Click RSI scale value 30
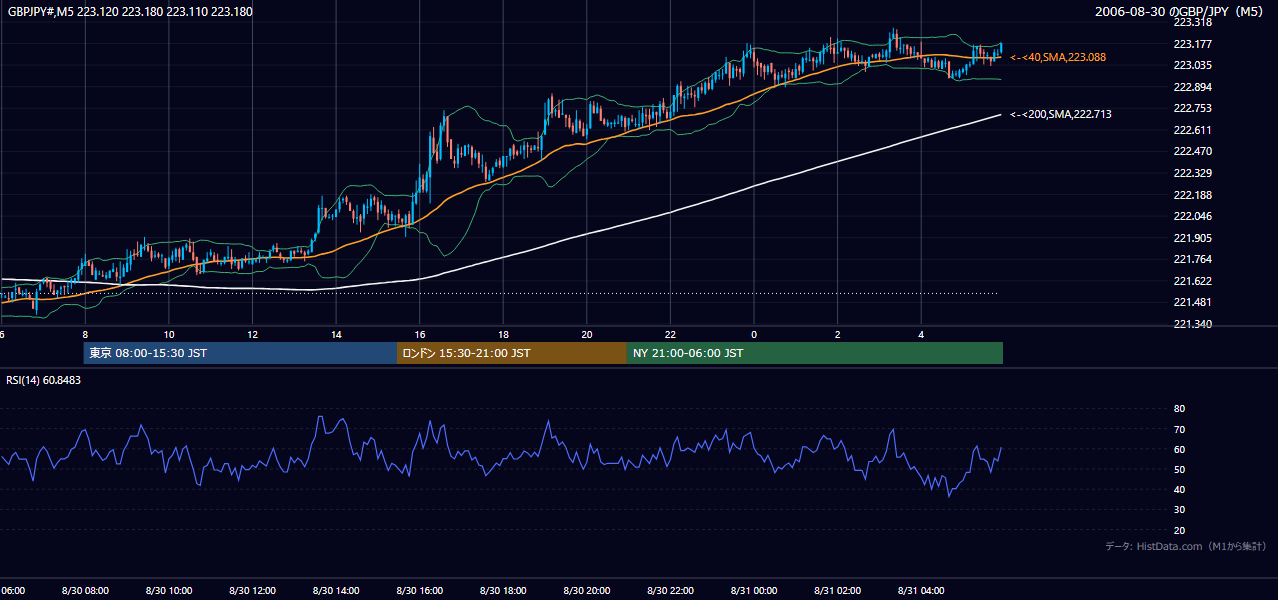This screenshot has height=600, width=1278. (1179, 510)
